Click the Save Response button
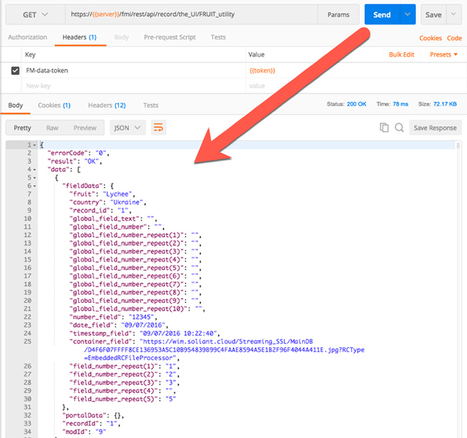Screen dimensions: 467x438 click(x=435, y=128)
